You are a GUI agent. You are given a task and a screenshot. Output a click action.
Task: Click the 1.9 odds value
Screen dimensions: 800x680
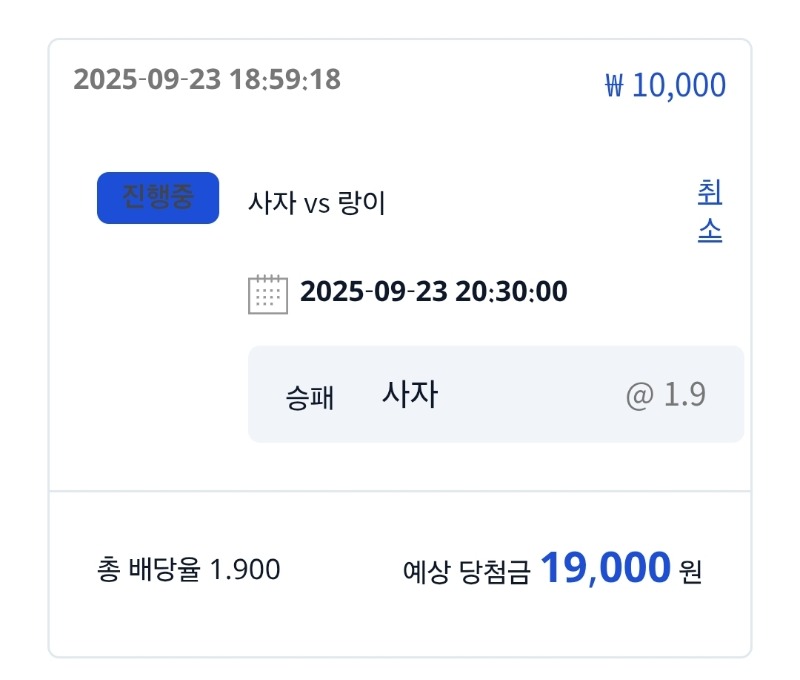(685, 394)
